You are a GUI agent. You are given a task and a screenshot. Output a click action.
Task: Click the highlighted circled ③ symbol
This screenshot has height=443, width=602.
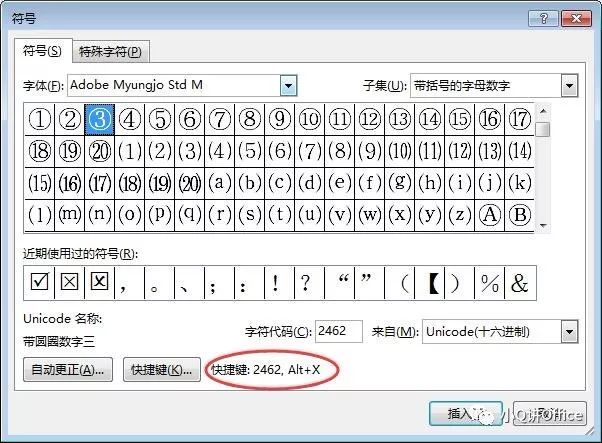tap(99, 119)
